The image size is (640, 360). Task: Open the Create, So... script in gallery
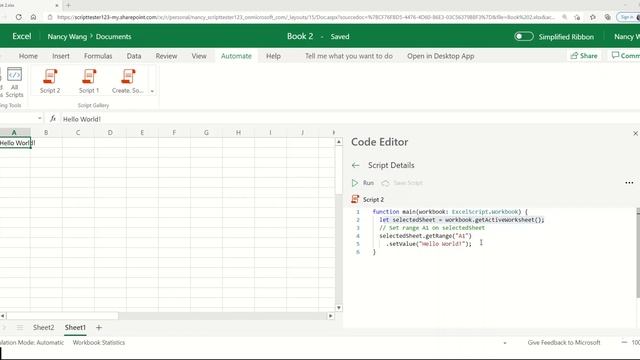(128, 81)
